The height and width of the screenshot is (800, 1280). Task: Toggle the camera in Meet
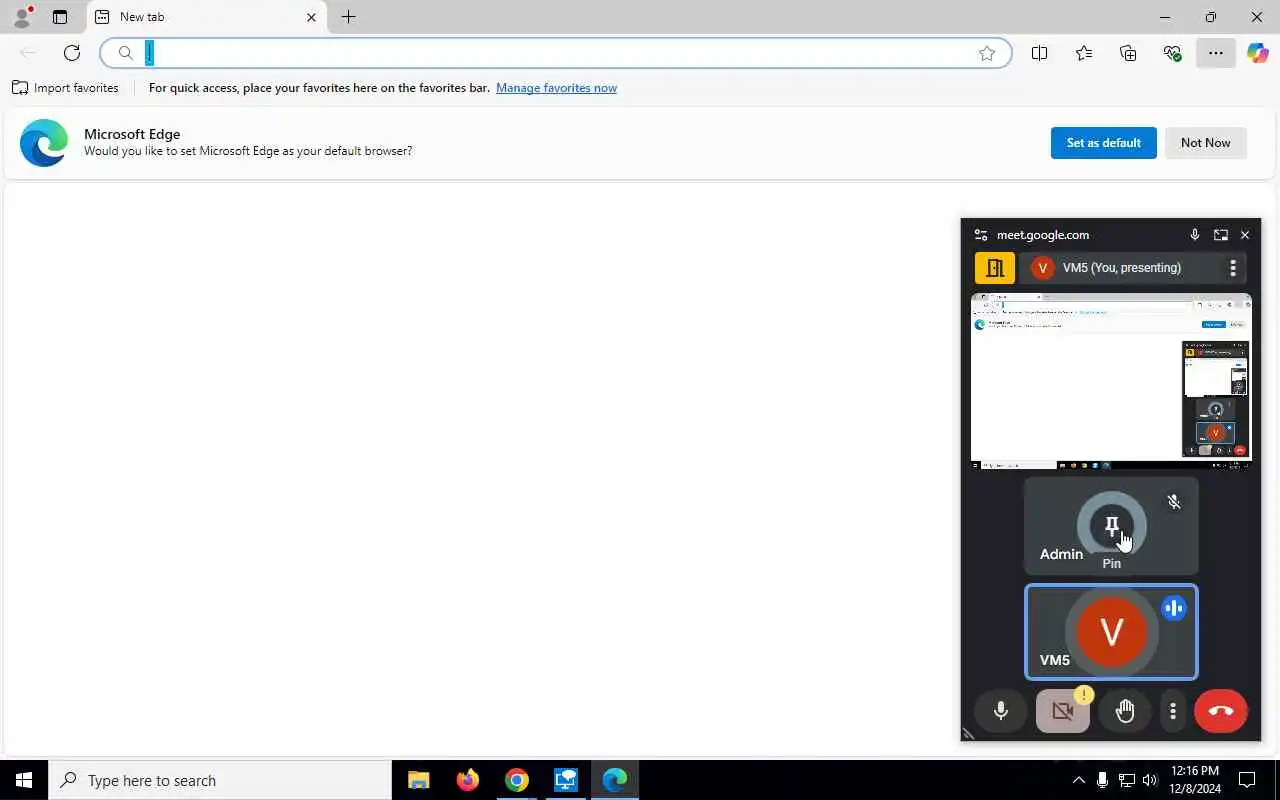click(x=1062, y=711)
